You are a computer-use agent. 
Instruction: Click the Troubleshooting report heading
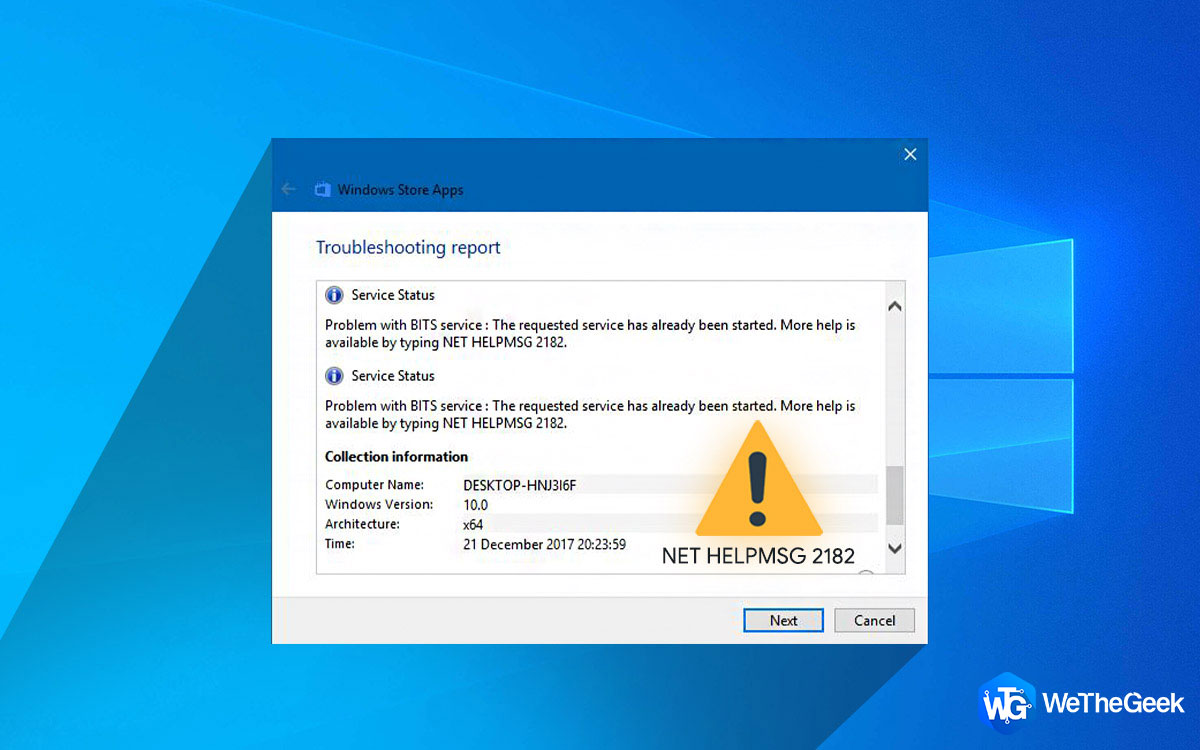[x=408, y=247]
